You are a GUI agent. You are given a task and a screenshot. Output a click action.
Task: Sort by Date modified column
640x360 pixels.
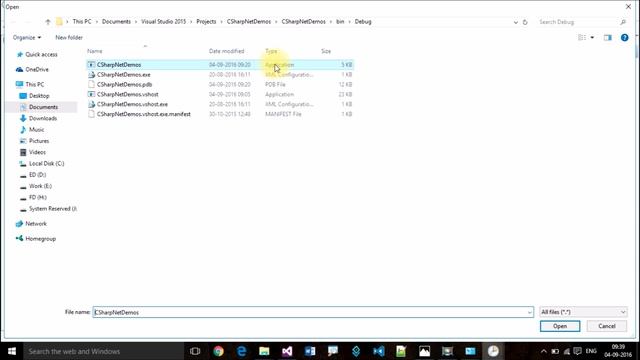coord(227,51)
